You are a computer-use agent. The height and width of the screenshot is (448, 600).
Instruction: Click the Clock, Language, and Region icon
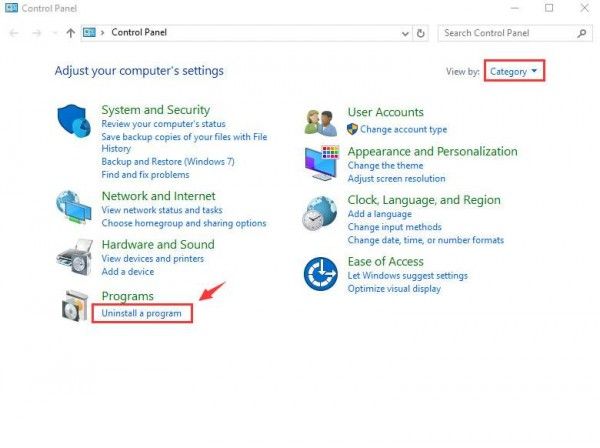(x=321, y=213)
